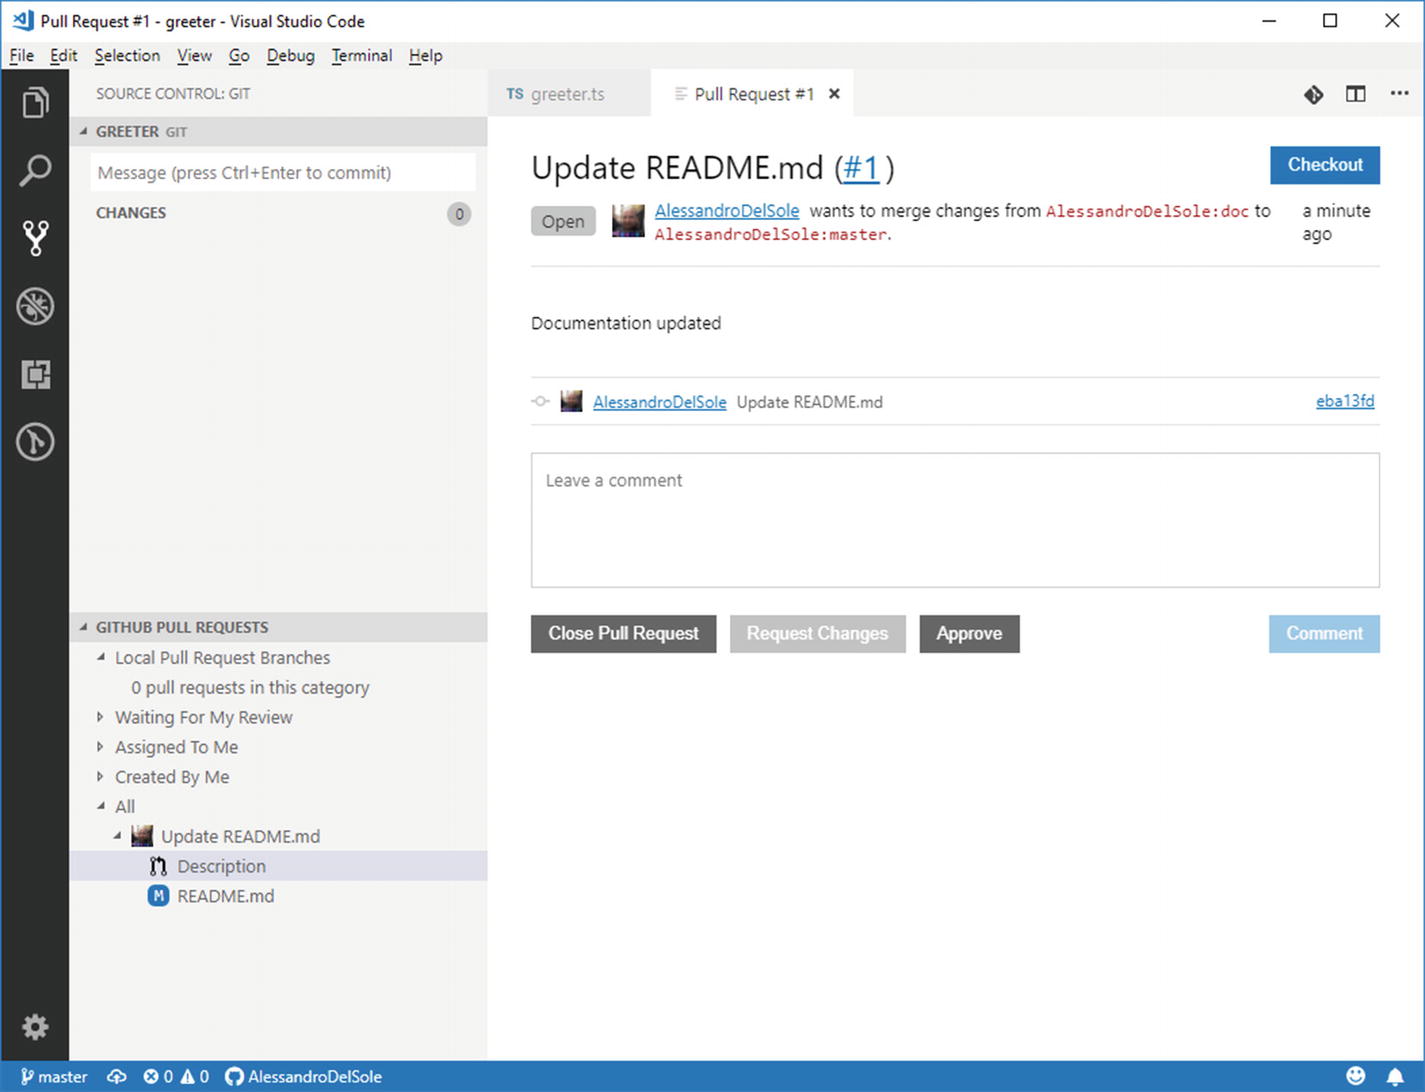
Task: Open the View menu
Action: pyautogui.click(x=194, y=56)
